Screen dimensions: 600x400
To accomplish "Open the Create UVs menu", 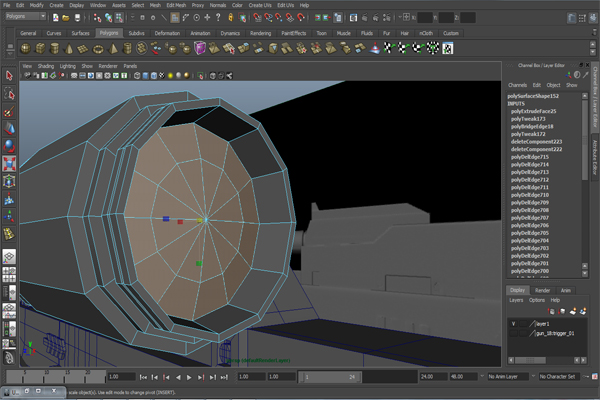I will 260,5.
